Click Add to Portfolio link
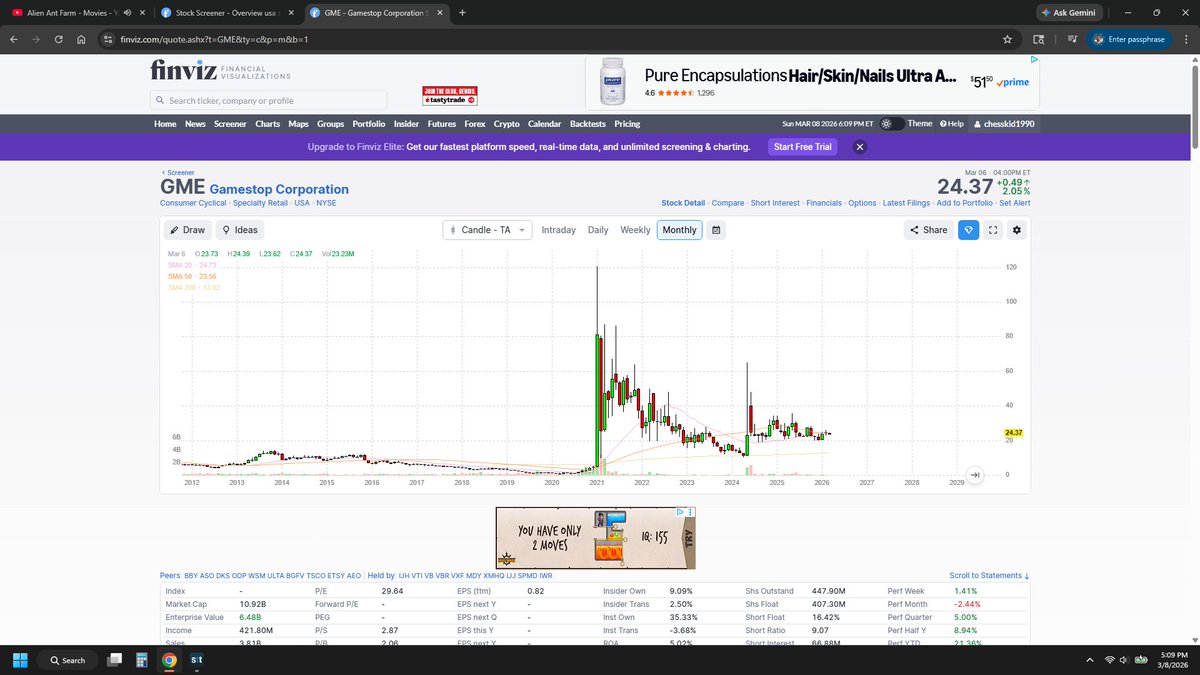 click(x=965, y=203)
